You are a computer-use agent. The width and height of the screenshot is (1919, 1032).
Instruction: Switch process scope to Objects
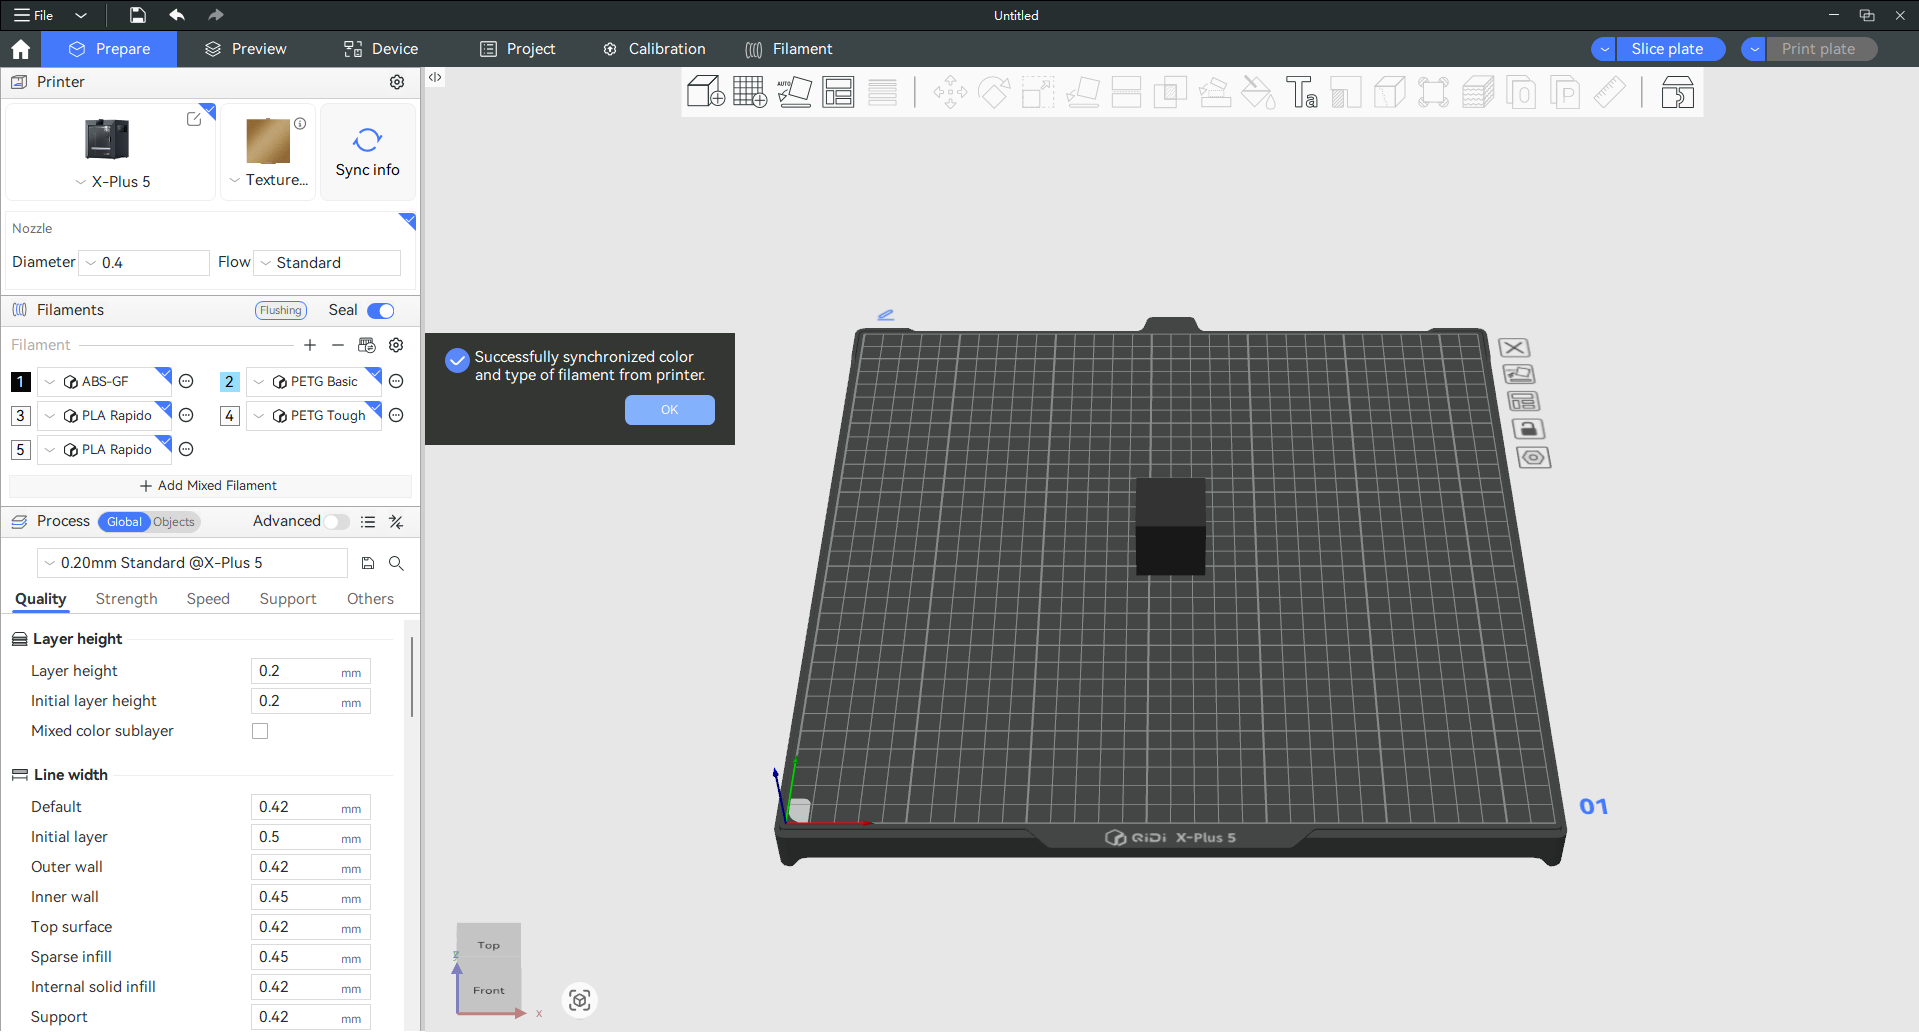[x=174, y=522]
